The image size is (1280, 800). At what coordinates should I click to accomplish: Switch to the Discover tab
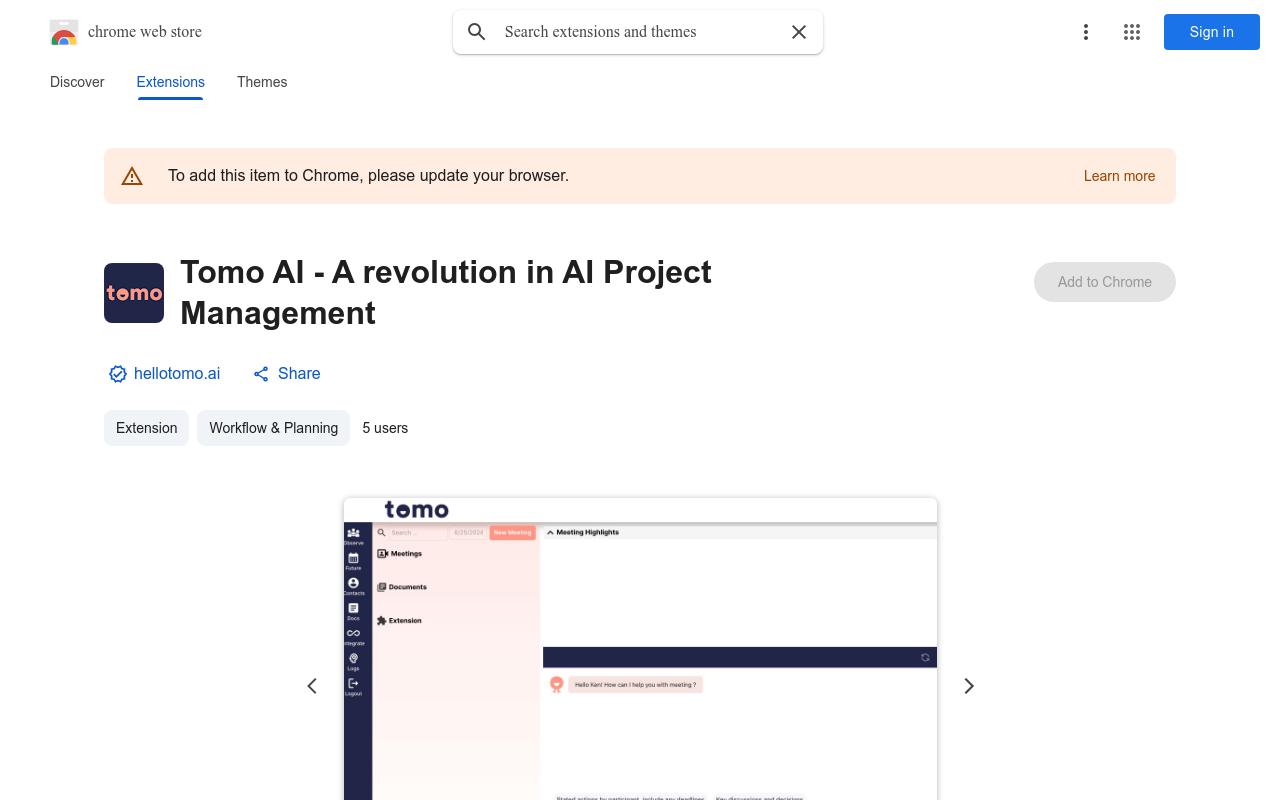point(77,82)
